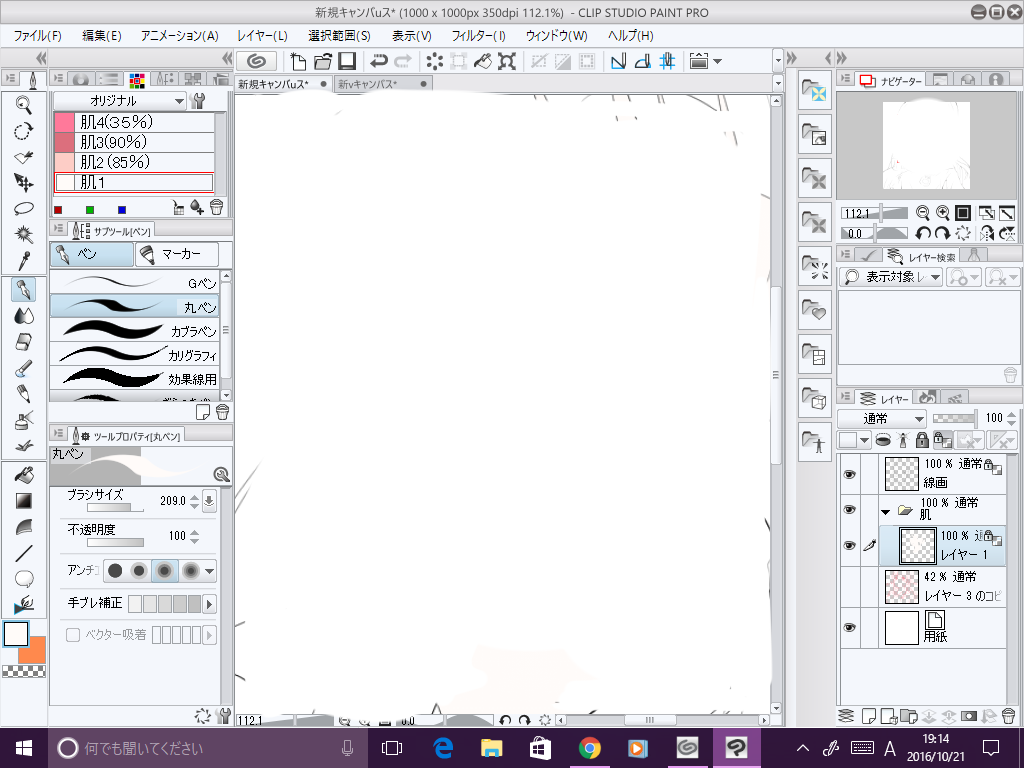
Task: Select the Balloon speech bubble tool
Action: tap(25, 578)
